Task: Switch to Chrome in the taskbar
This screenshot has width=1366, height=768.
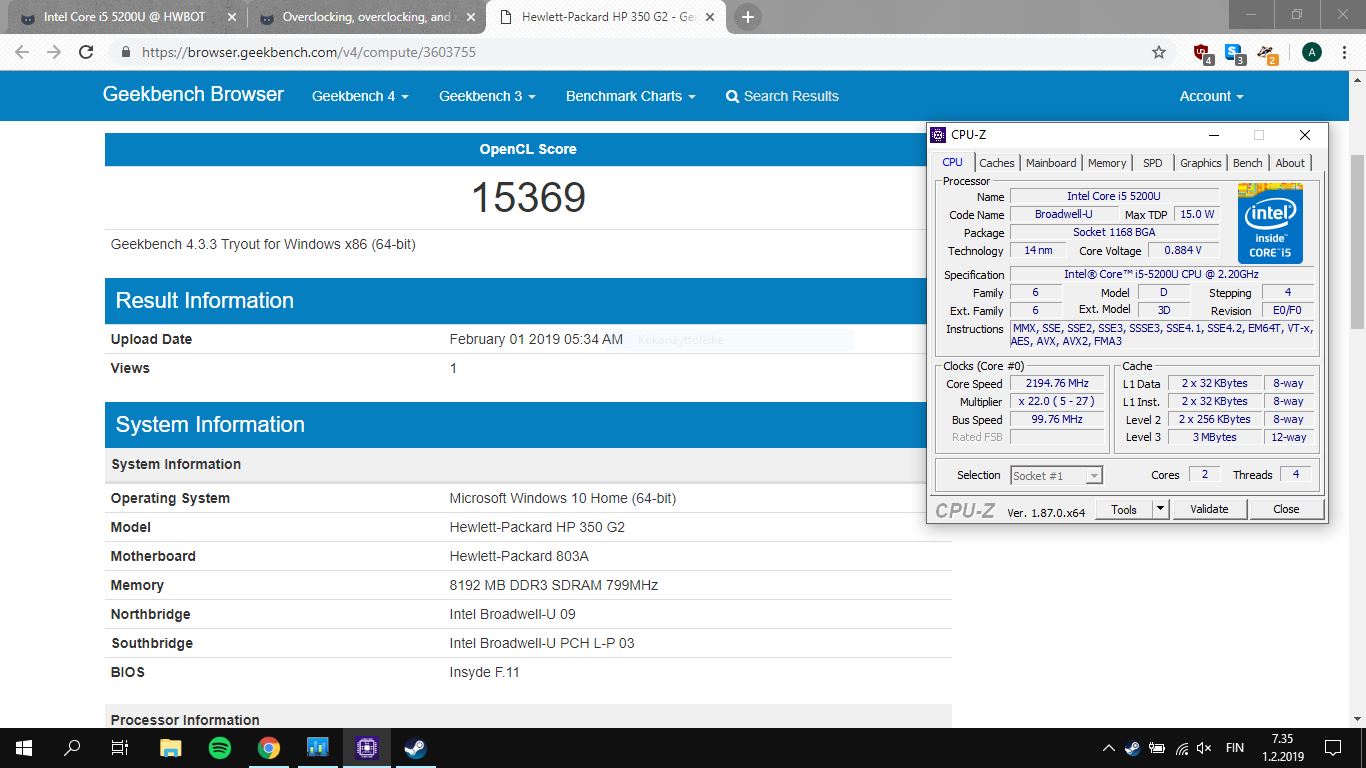Action: [269, 747]
